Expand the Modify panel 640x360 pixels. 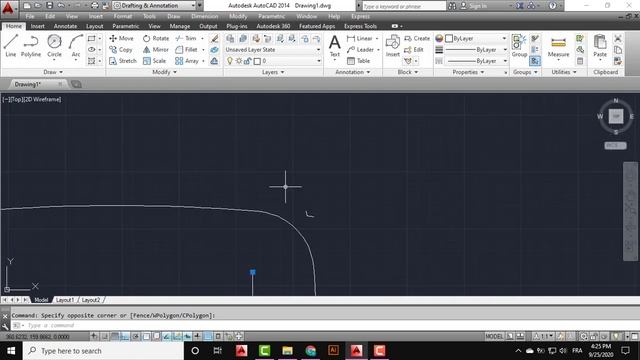pyautogui.click(x=164, y=72)
